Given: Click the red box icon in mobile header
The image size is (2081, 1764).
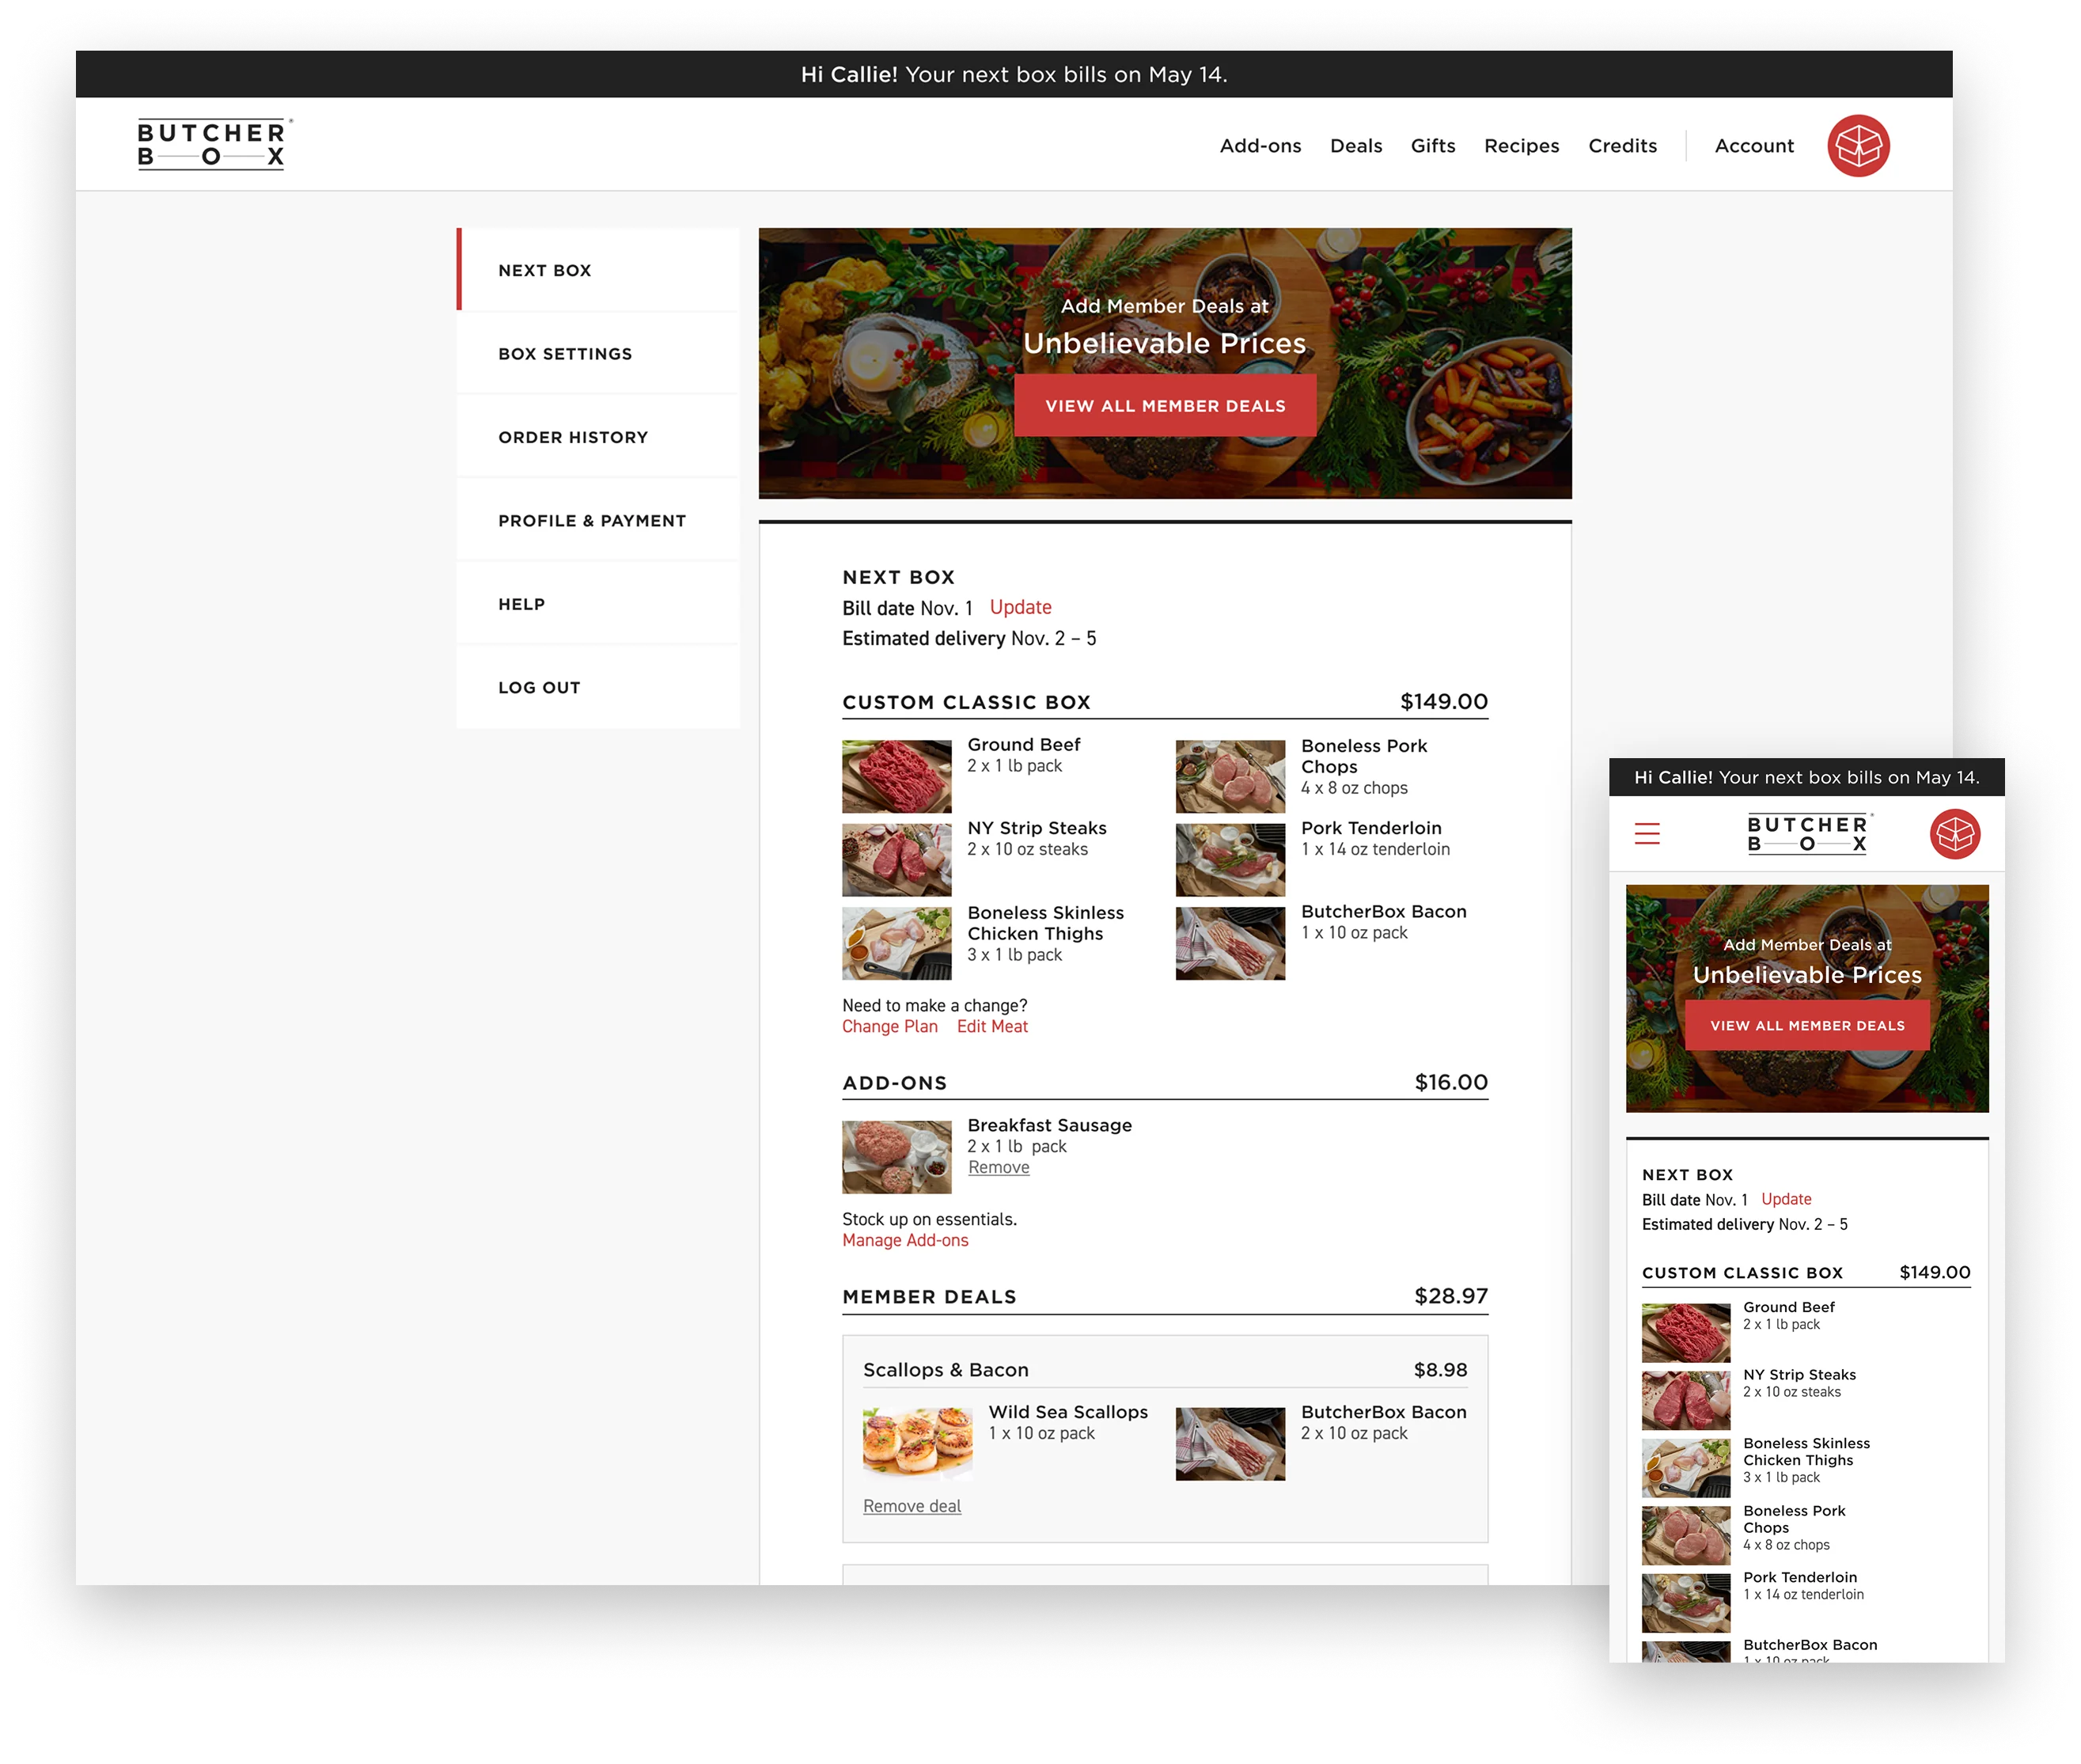Looking at the screenshot, I should click(1954, 833).
